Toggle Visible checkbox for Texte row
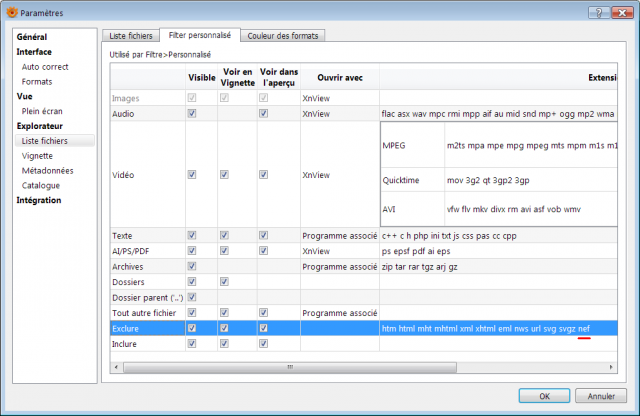 click(192, 235)
